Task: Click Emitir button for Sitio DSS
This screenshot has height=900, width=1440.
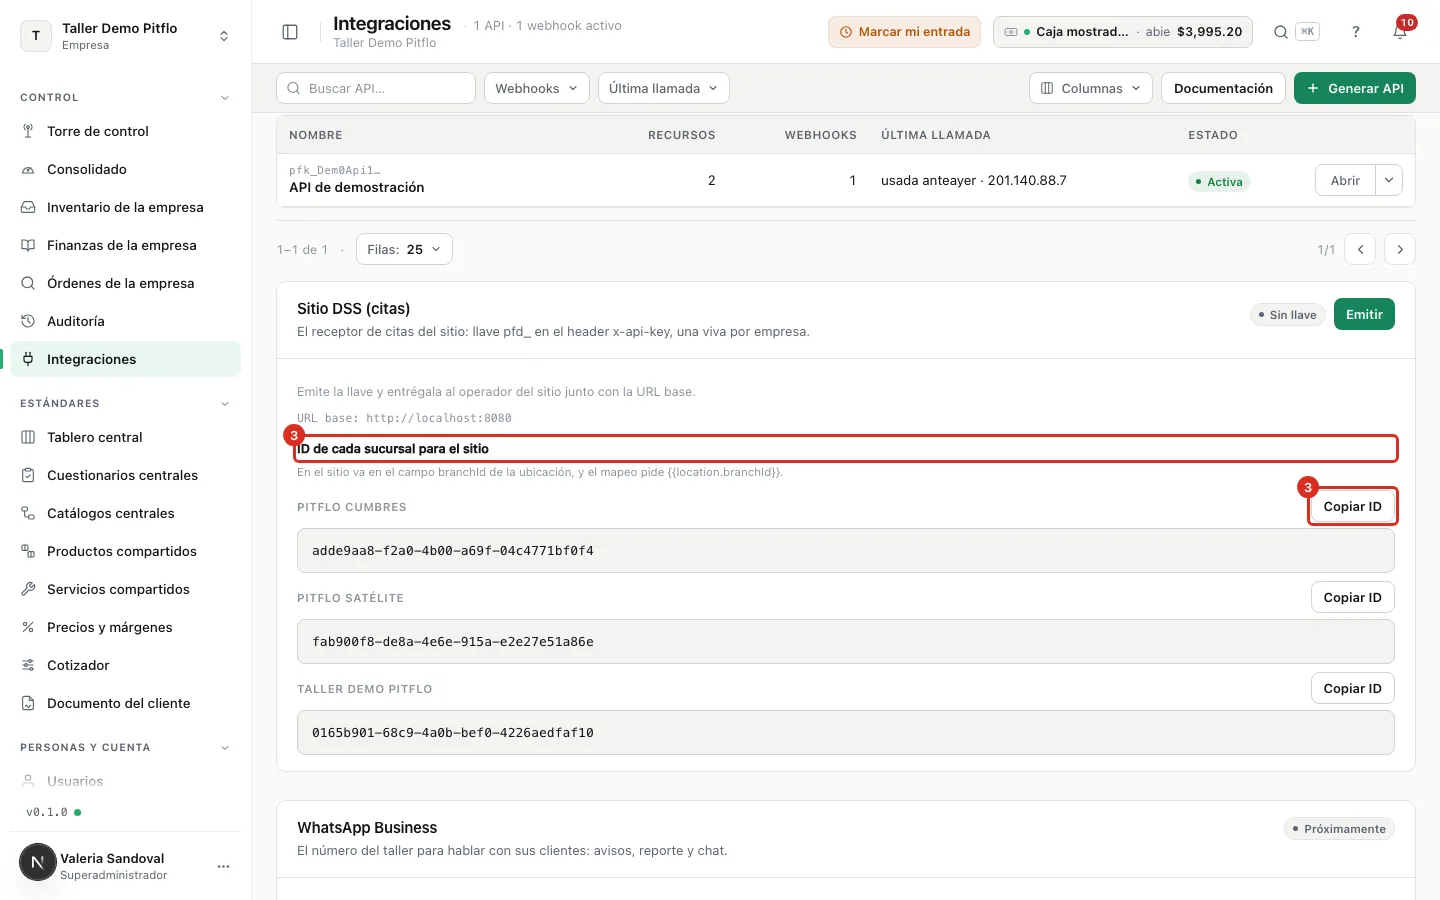Action: coord(1364,314)
